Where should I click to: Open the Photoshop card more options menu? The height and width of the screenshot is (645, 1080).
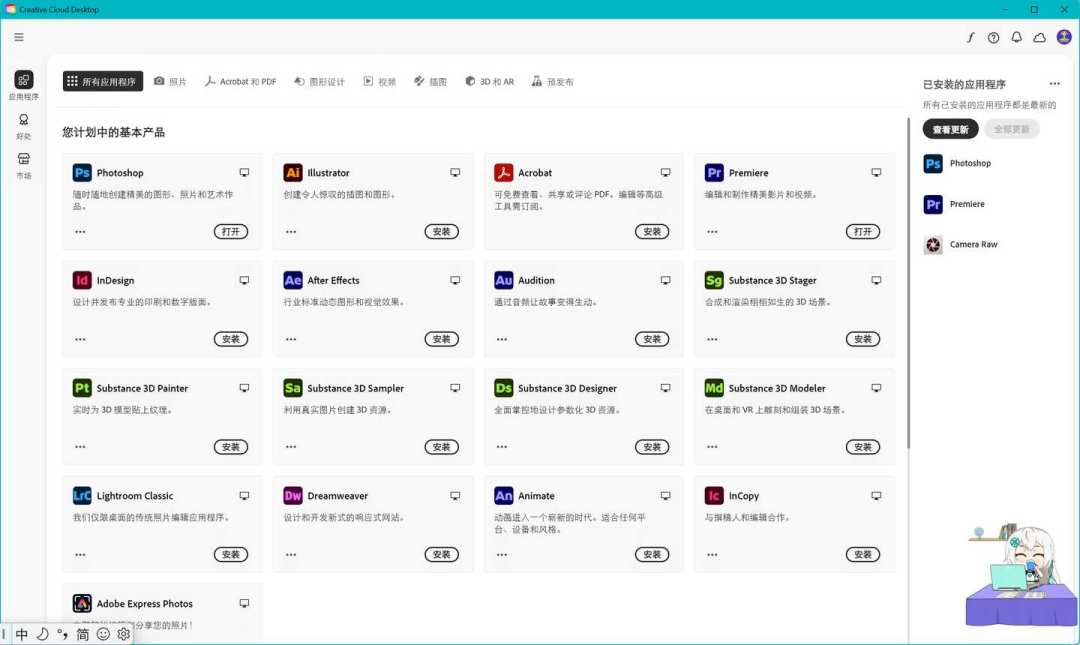(81, 232)
